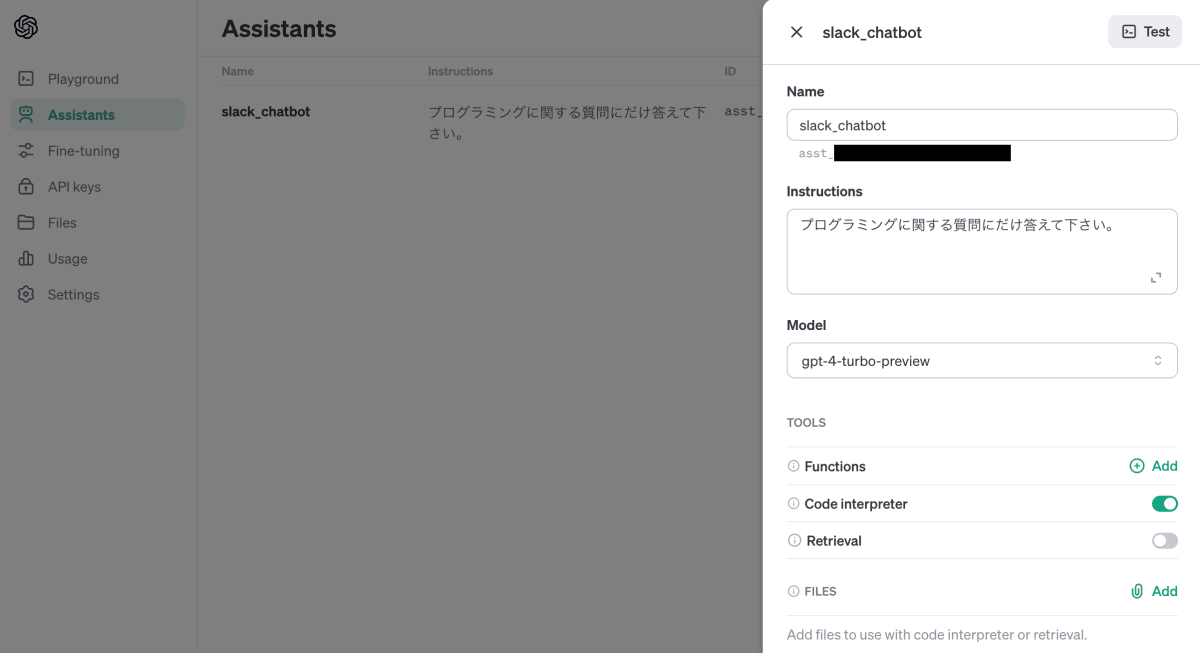Click the Test button

(x=1145, y=32)
